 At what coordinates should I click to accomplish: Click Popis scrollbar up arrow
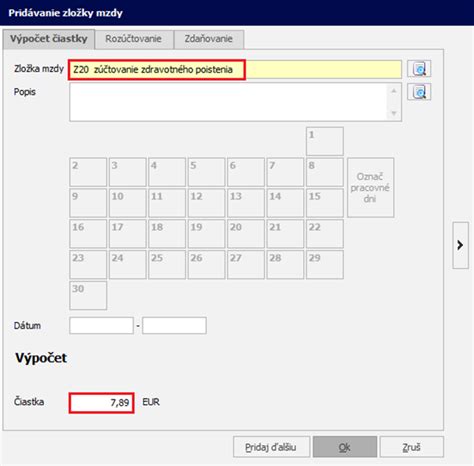pos(394,91)
